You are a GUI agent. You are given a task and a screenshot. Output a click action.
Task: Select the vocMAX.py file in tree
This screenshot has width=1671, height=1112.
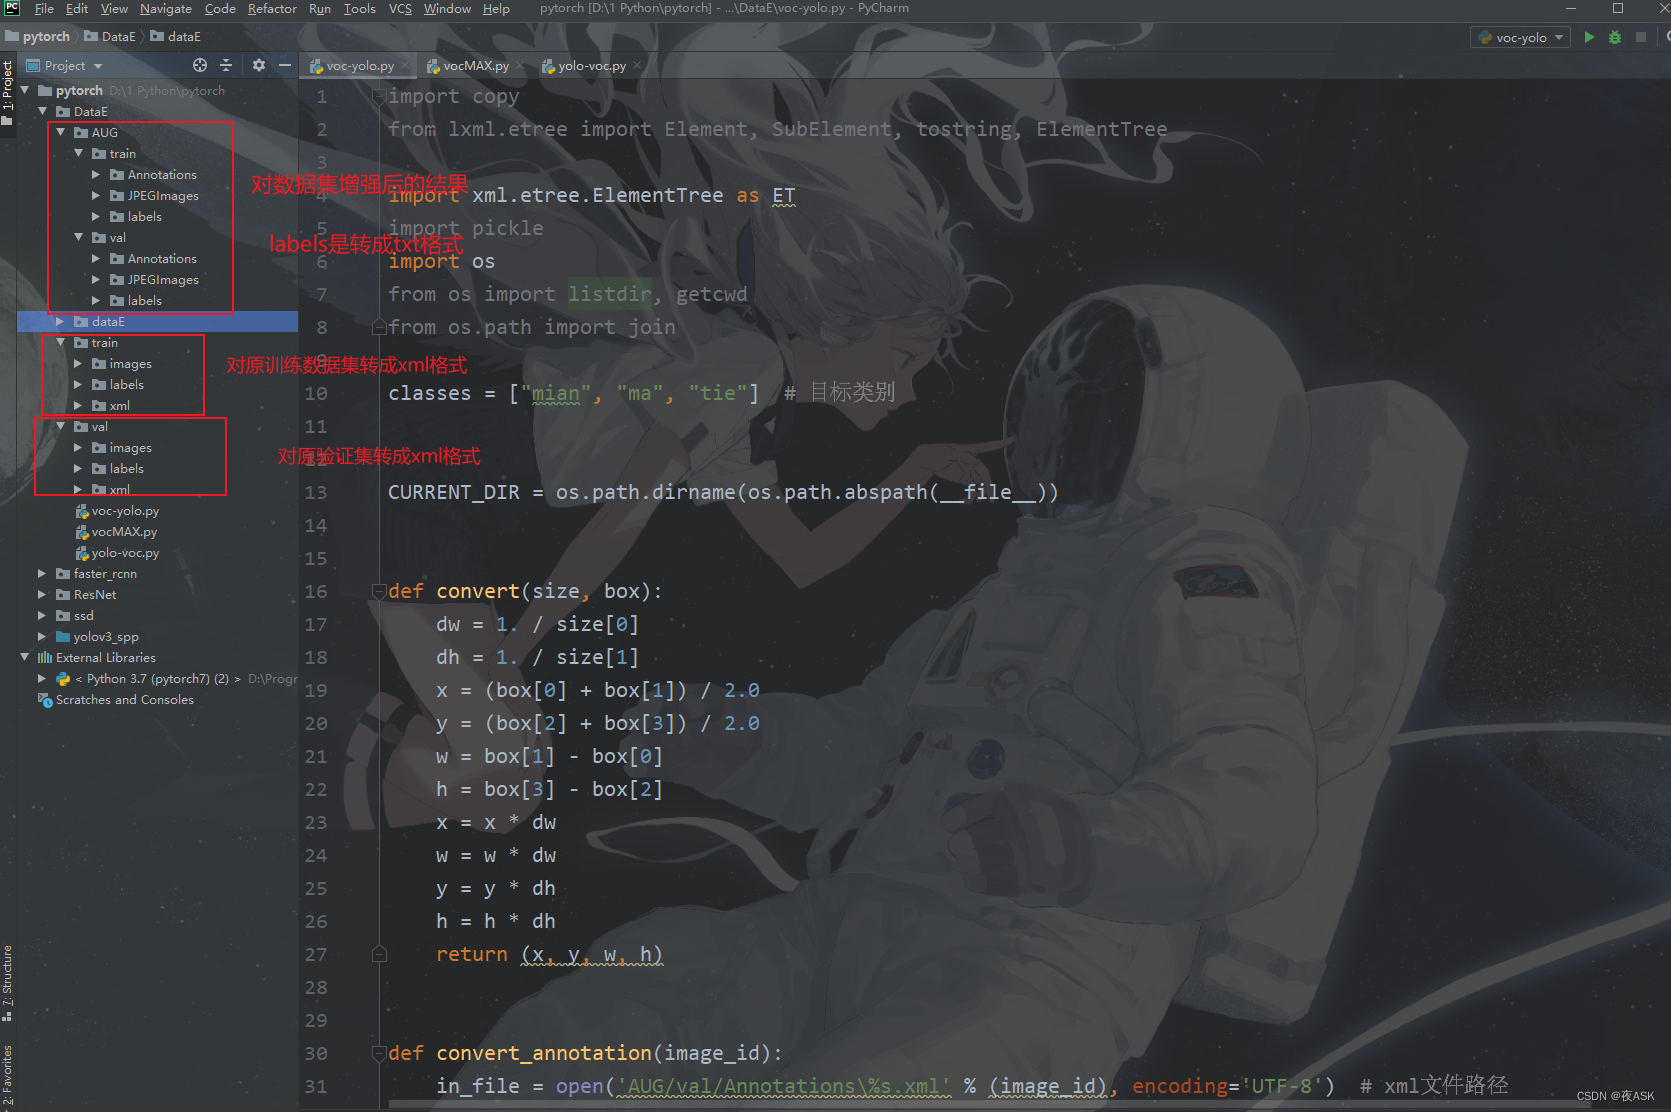click(124, 532)
